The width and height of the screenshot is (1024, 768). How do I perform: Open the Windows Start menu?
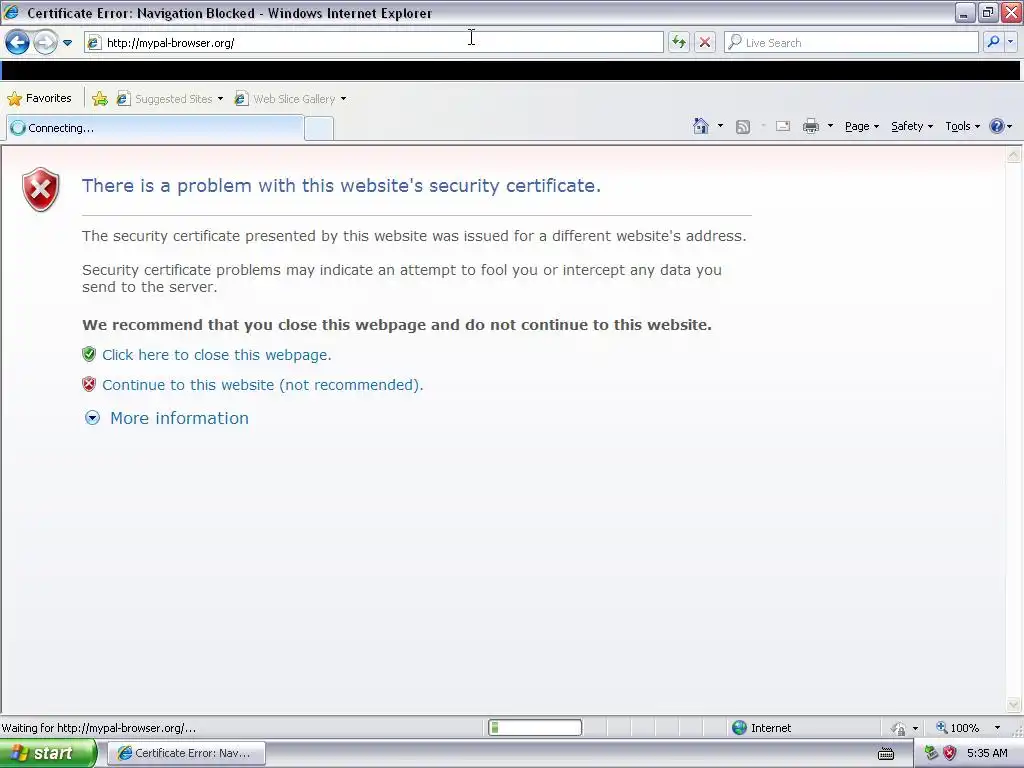pos(48,754)
